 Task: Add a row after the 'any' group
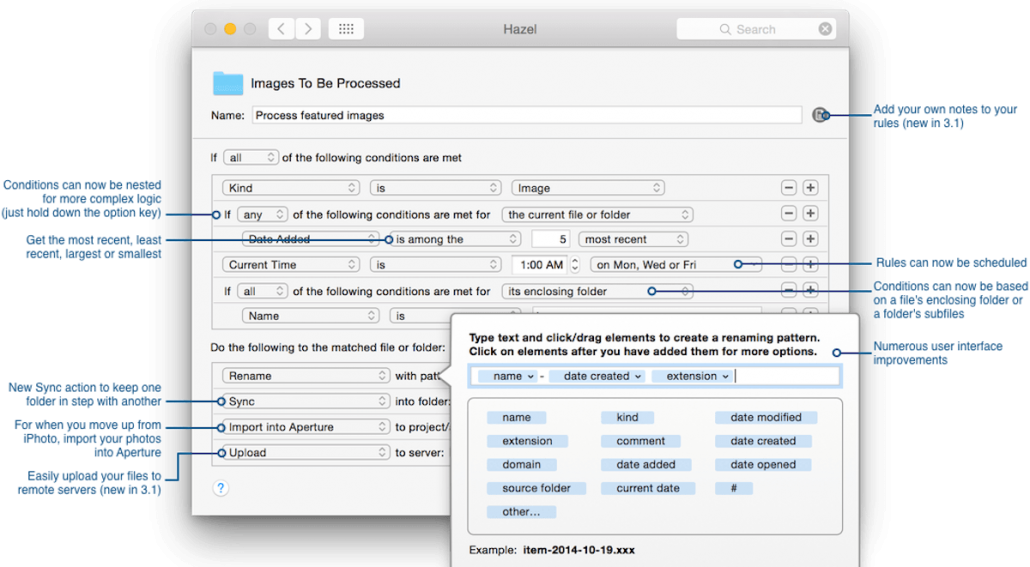[x=811, y=214]
